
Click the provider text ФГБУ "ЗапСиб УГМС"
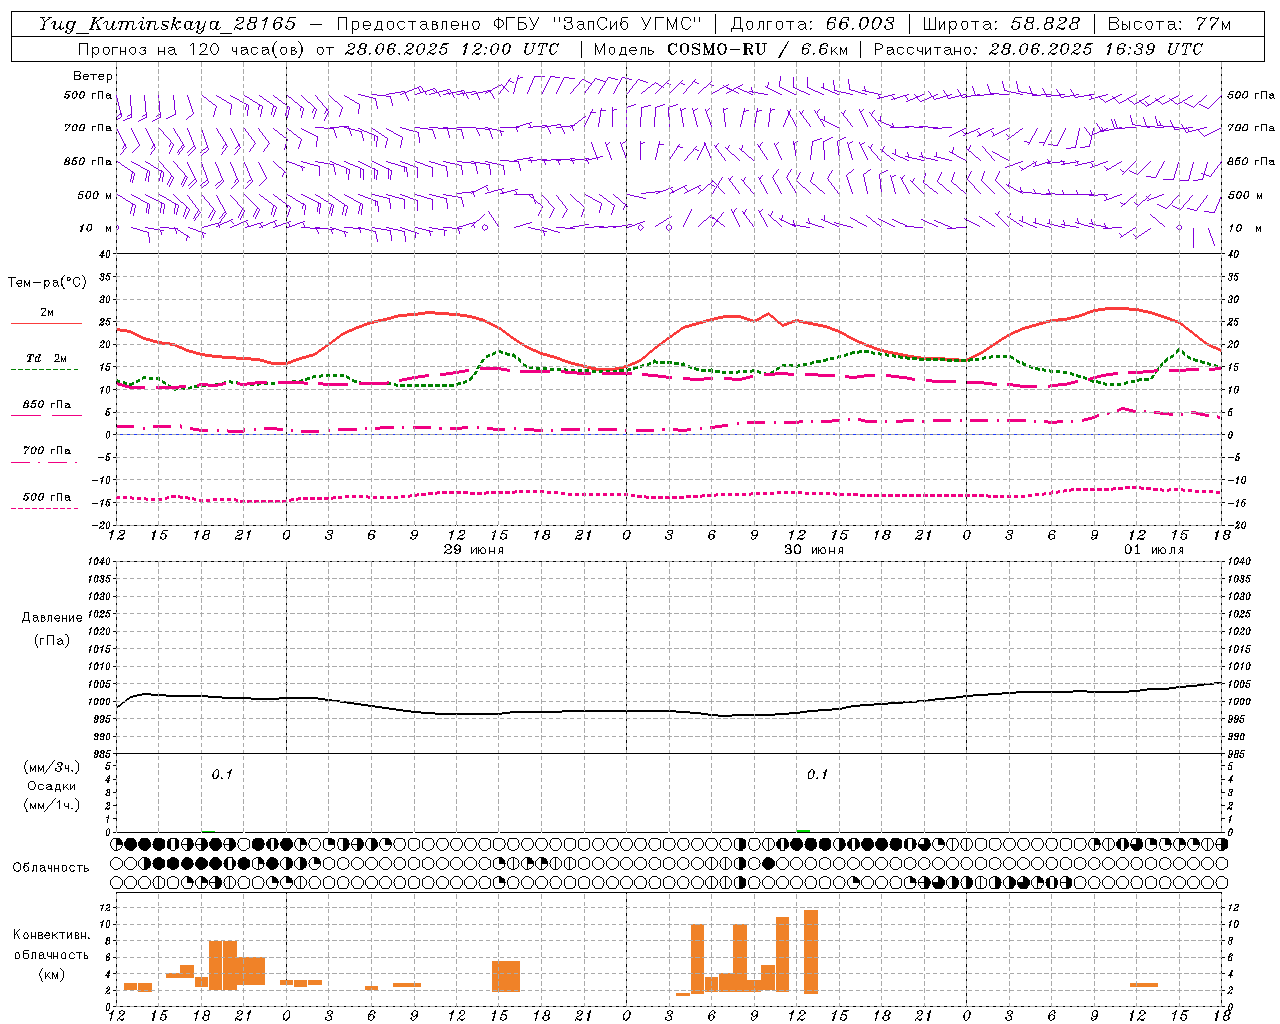pos(600,24)
